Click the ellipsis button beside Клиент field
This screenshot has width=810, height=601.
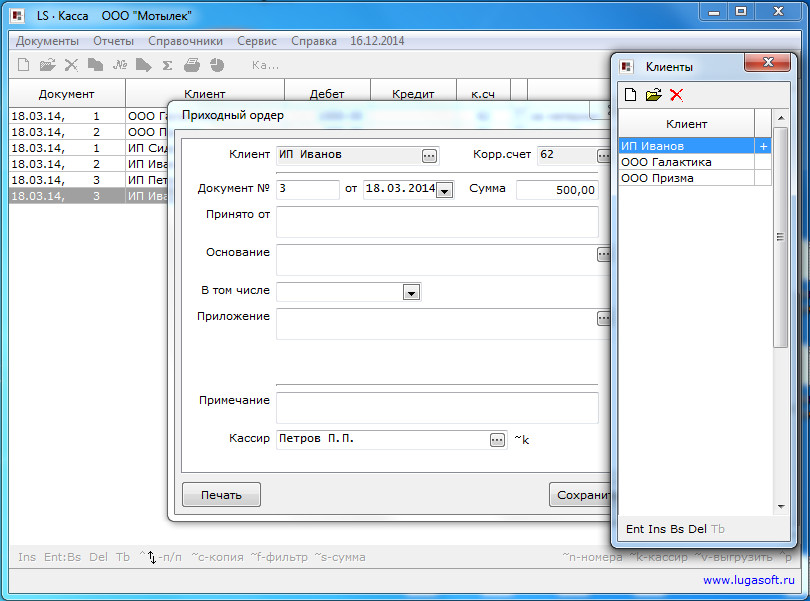[x=429, y=155]
